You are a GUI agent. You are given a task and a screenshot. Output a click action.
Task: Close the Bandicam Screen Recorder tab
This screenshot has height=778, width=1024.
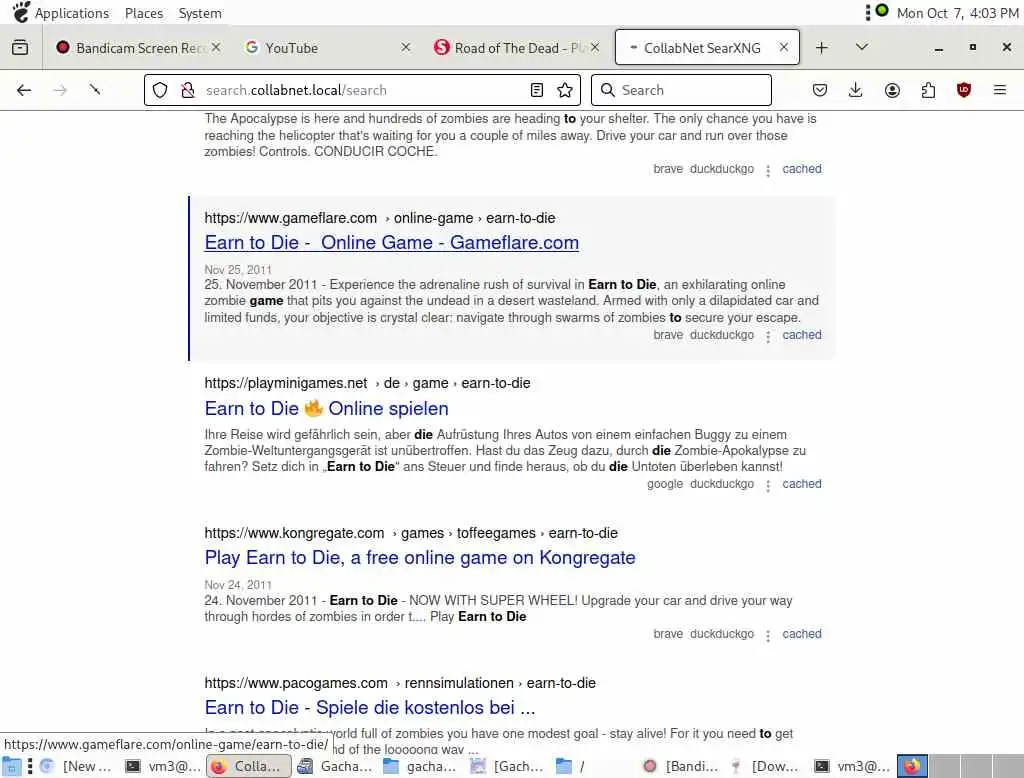216,47
